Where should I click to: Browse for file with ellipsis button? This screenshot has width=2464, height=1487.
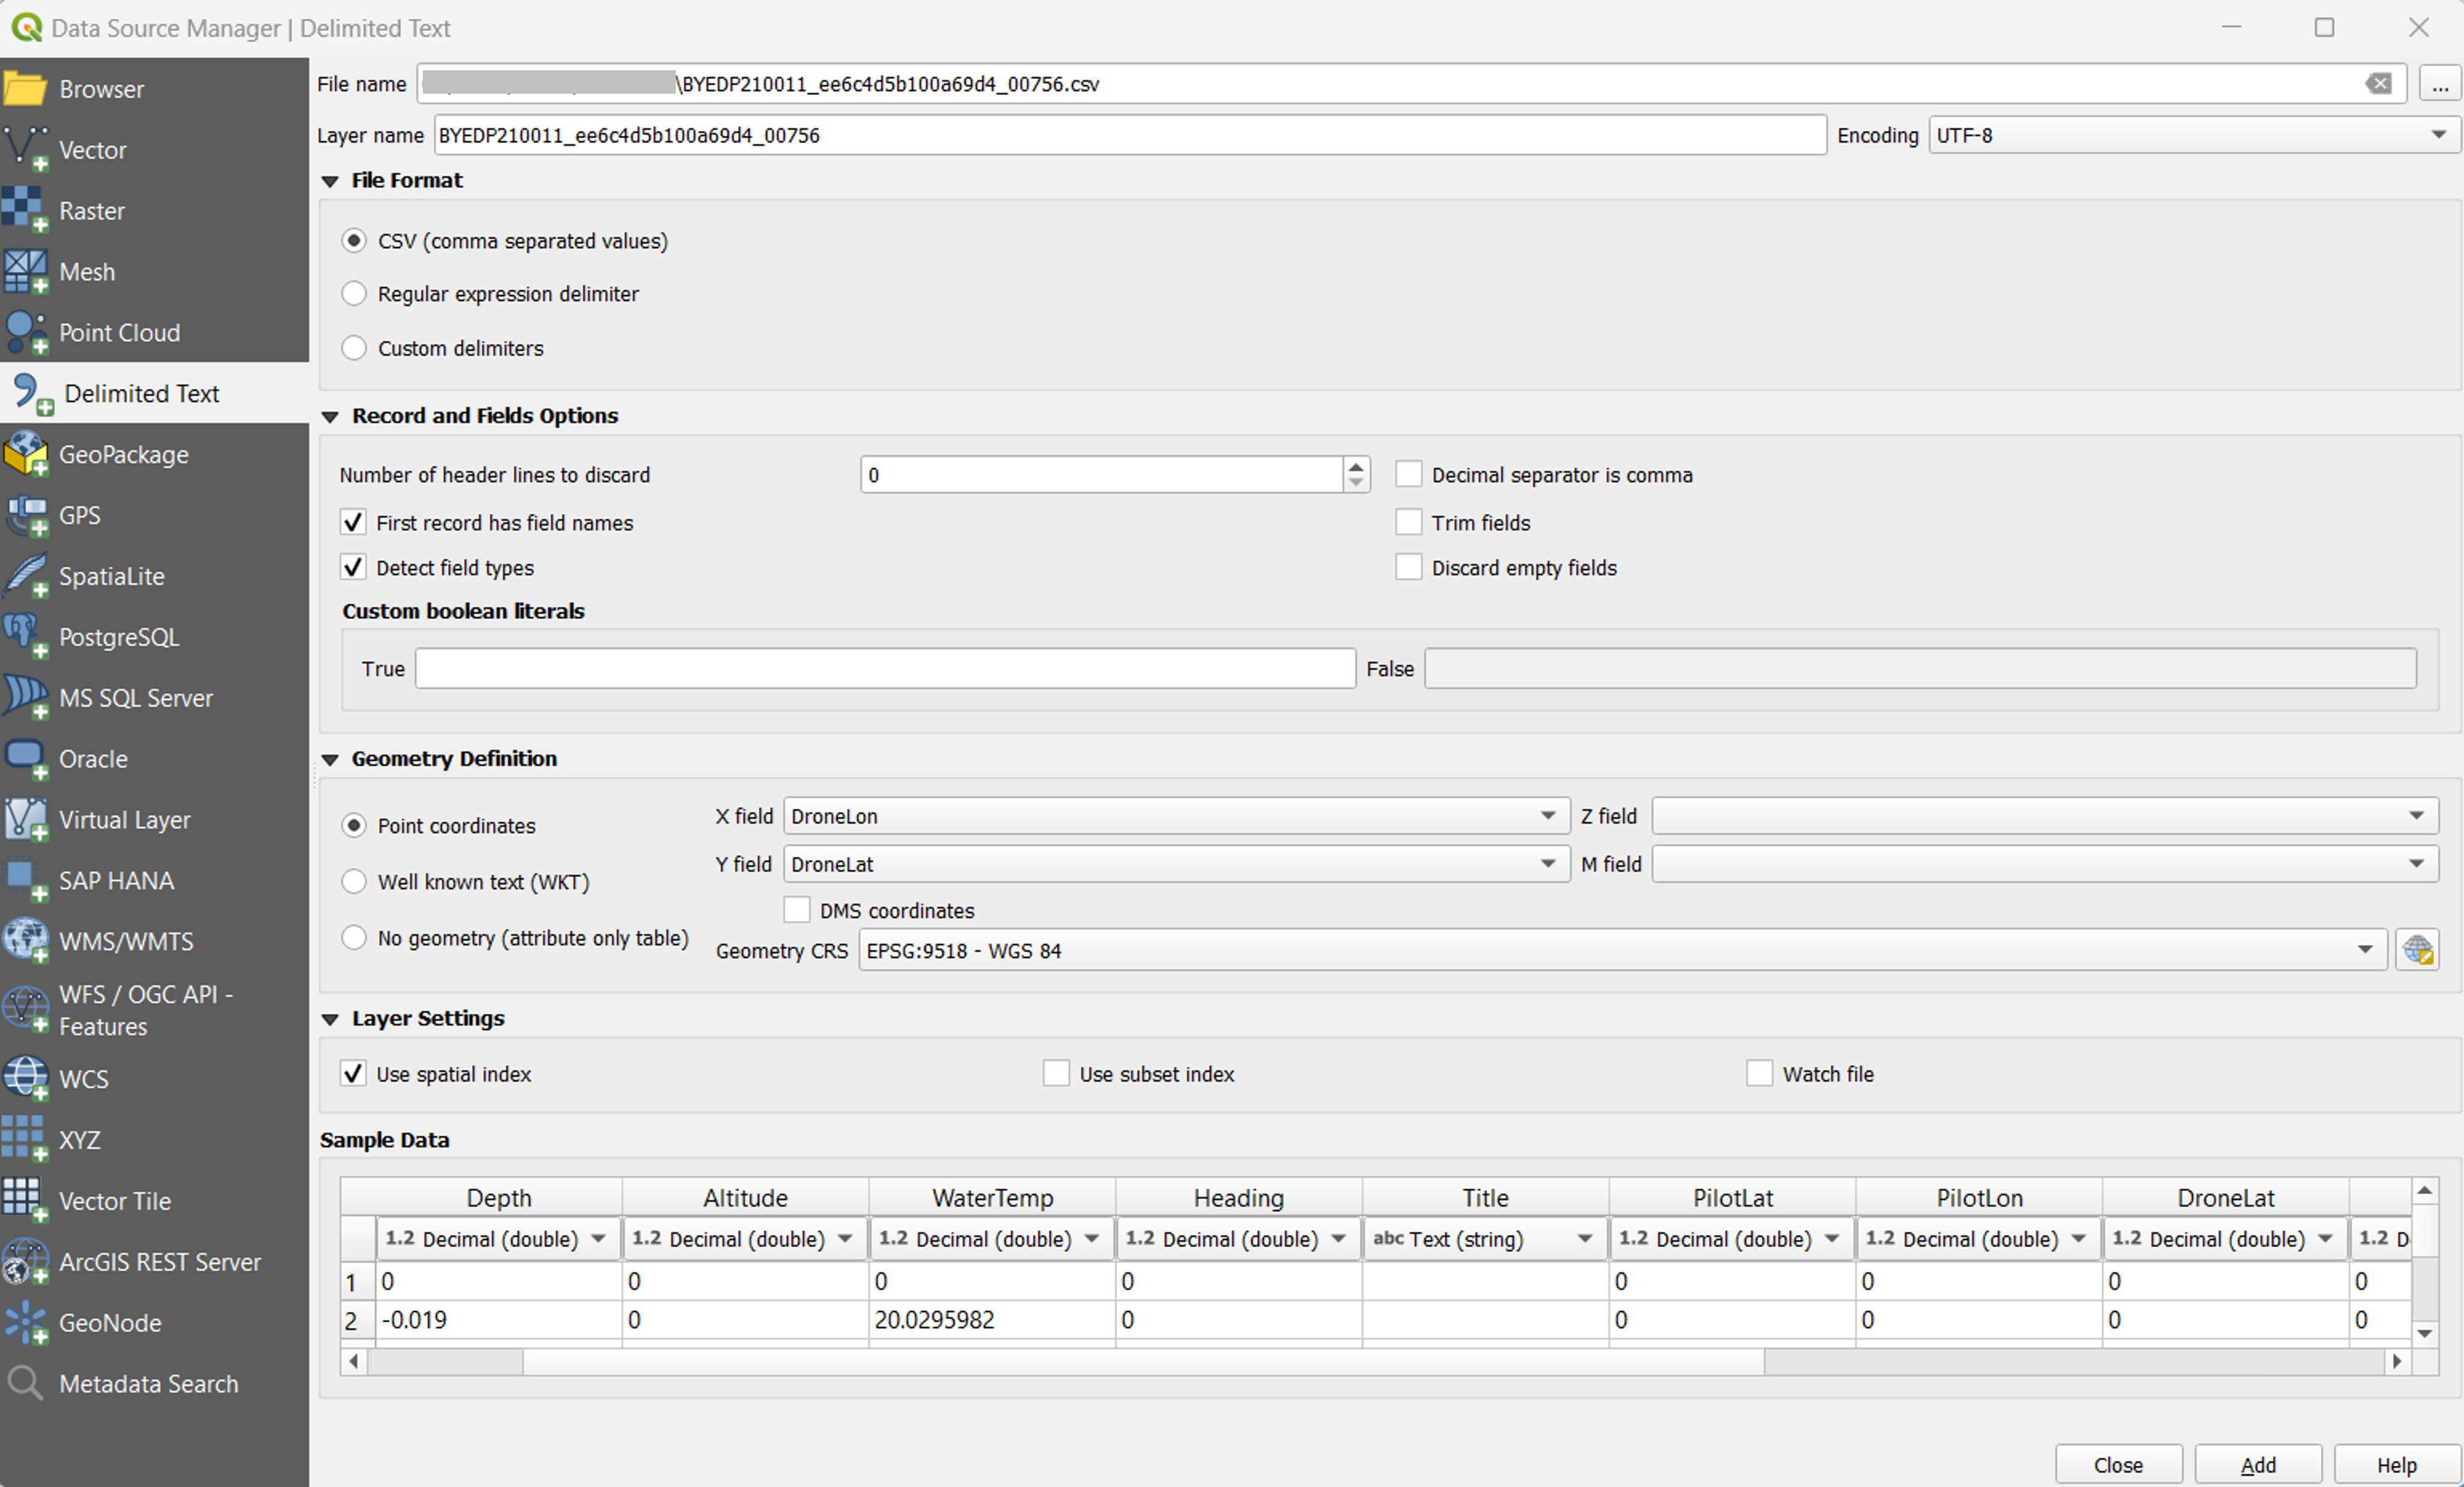pos(2439,84)
